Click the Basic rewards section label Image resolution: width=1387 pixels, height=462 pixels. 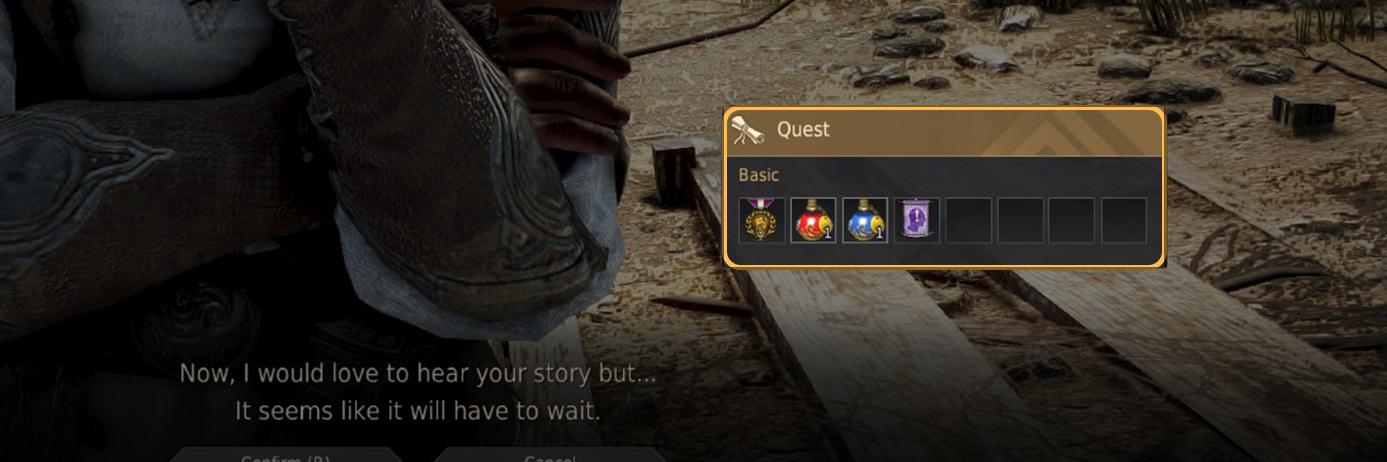pyautogui.click(x=758, y=175)
